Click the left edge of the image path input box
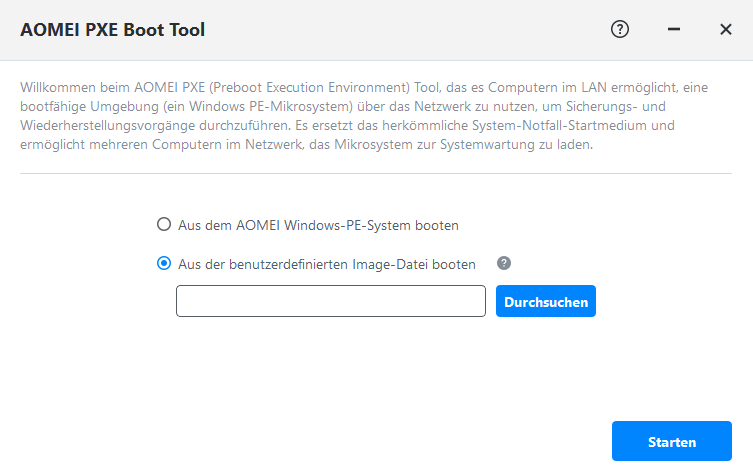This screenshot has height=474, width=753. tap(181, 301)
